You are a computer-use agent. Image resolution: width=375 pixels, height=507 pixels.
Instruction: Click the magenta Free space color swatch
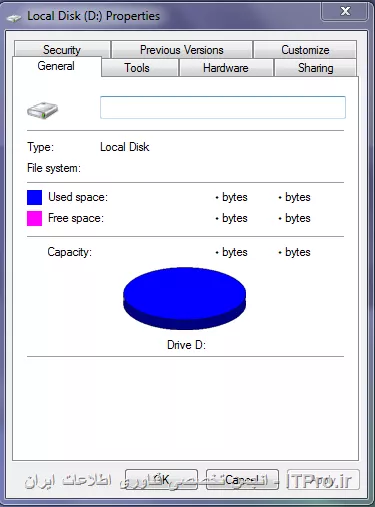[34, 218]
